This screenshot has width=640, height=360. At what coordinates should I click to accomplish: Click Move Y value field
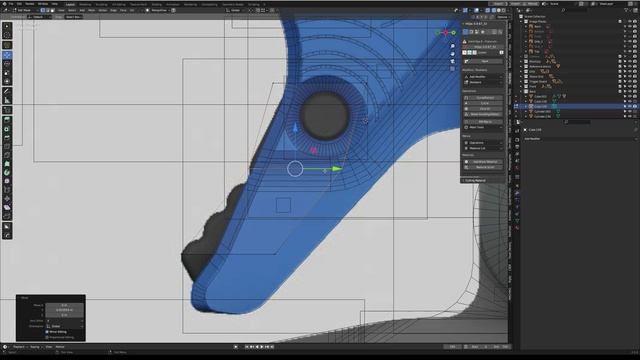pyautogui.click(x=64, y=310)
